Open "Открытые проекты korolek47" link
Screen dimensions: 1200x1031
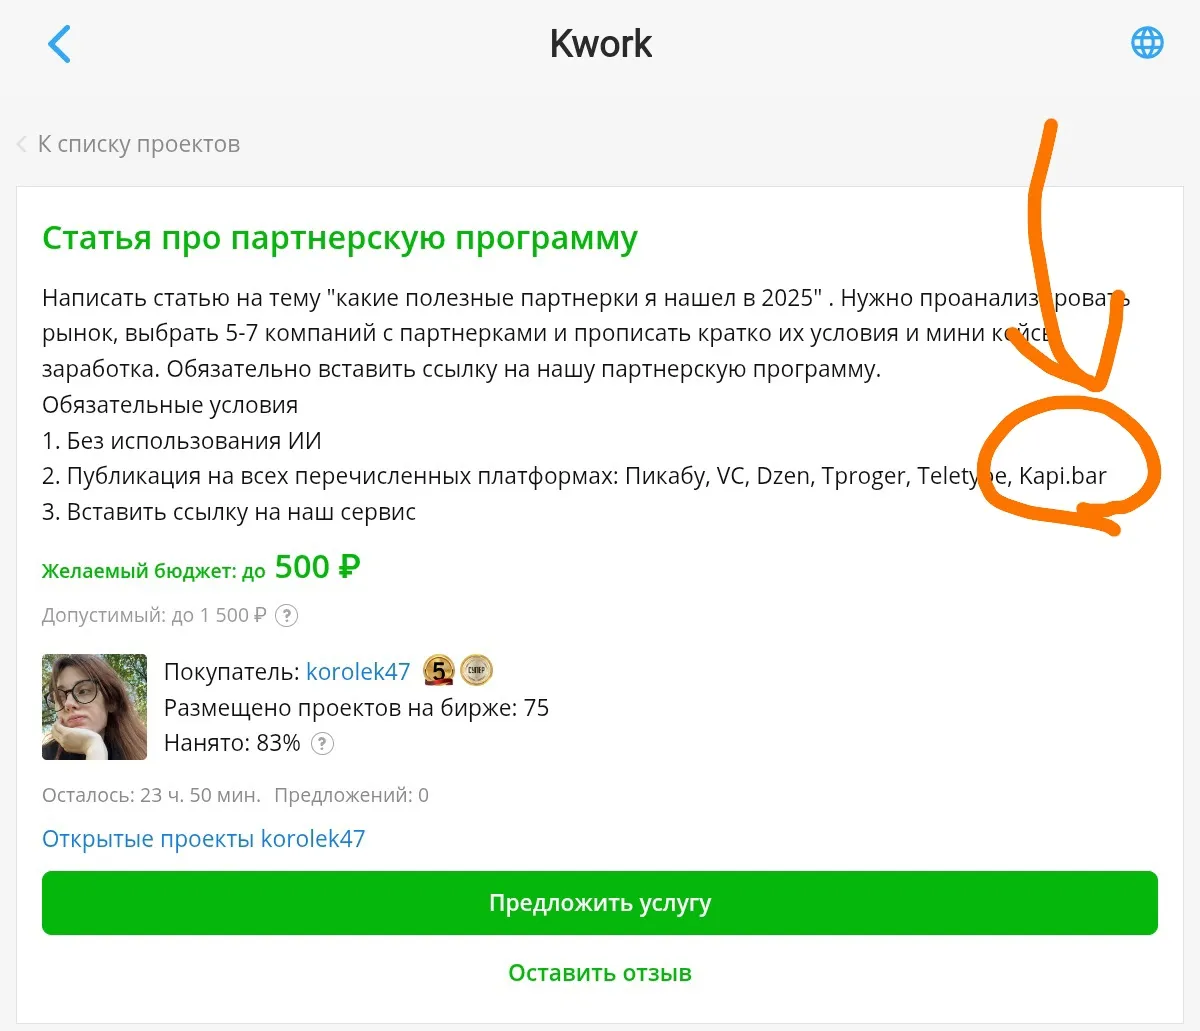tap(203, 838)
